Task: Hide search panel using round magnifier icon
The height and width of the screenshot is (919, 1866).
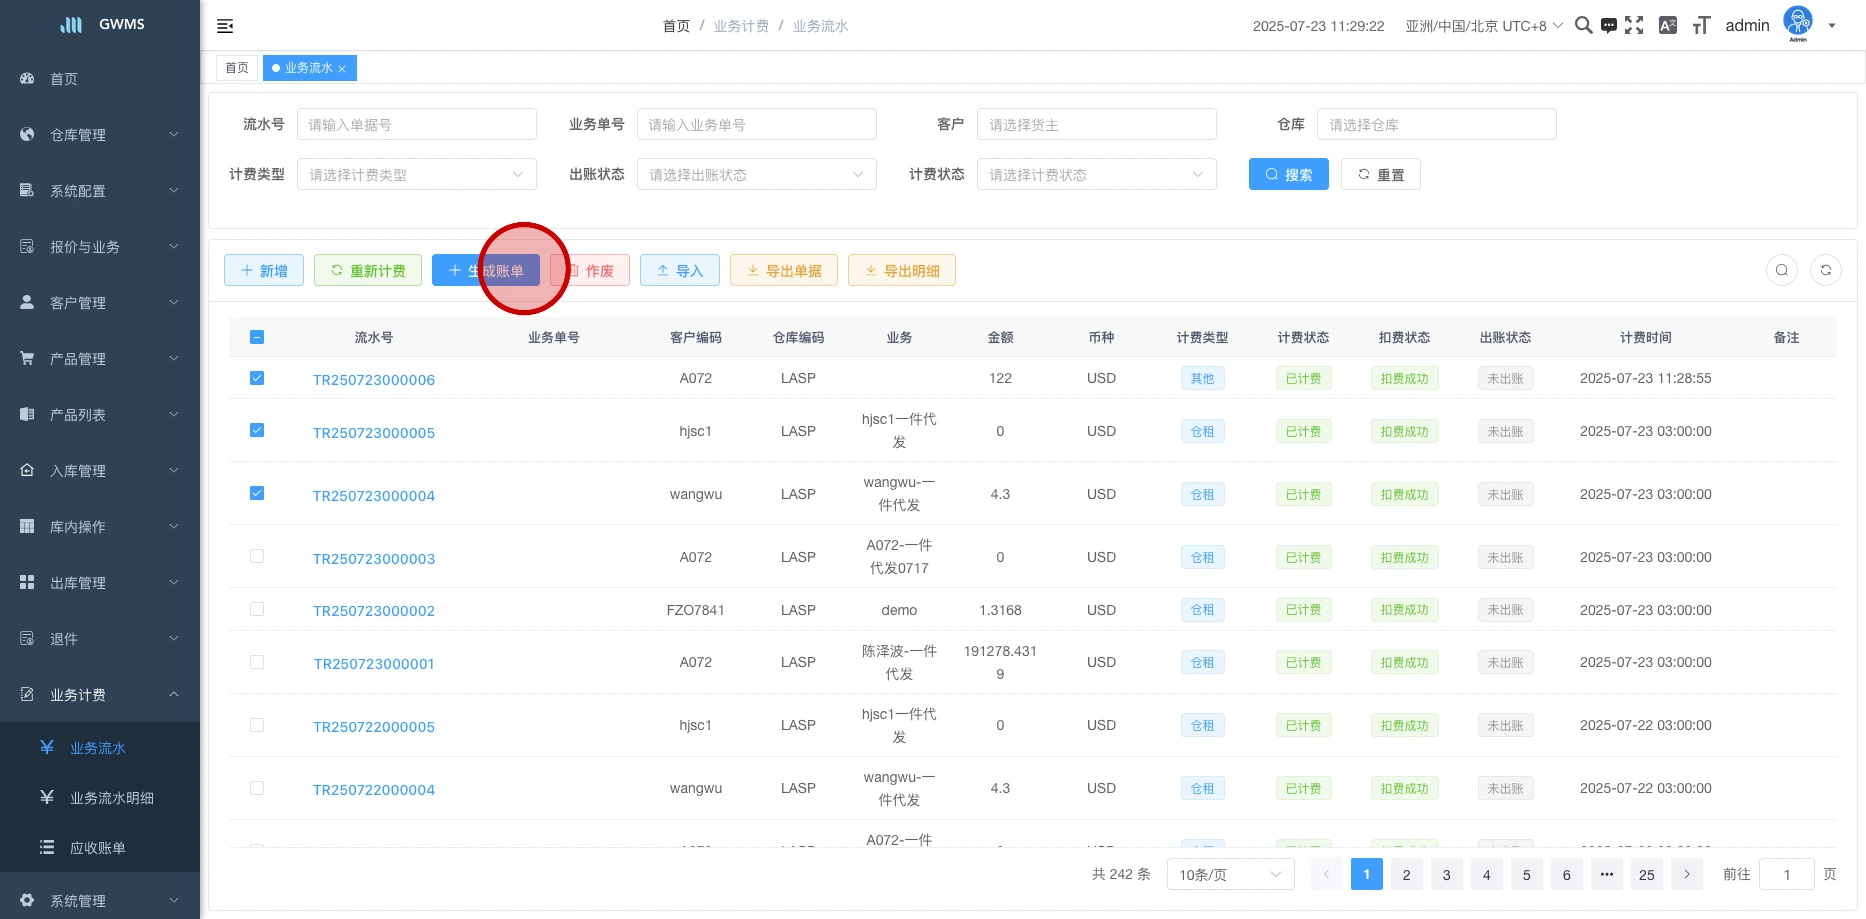Action: tap(1782, 270)
